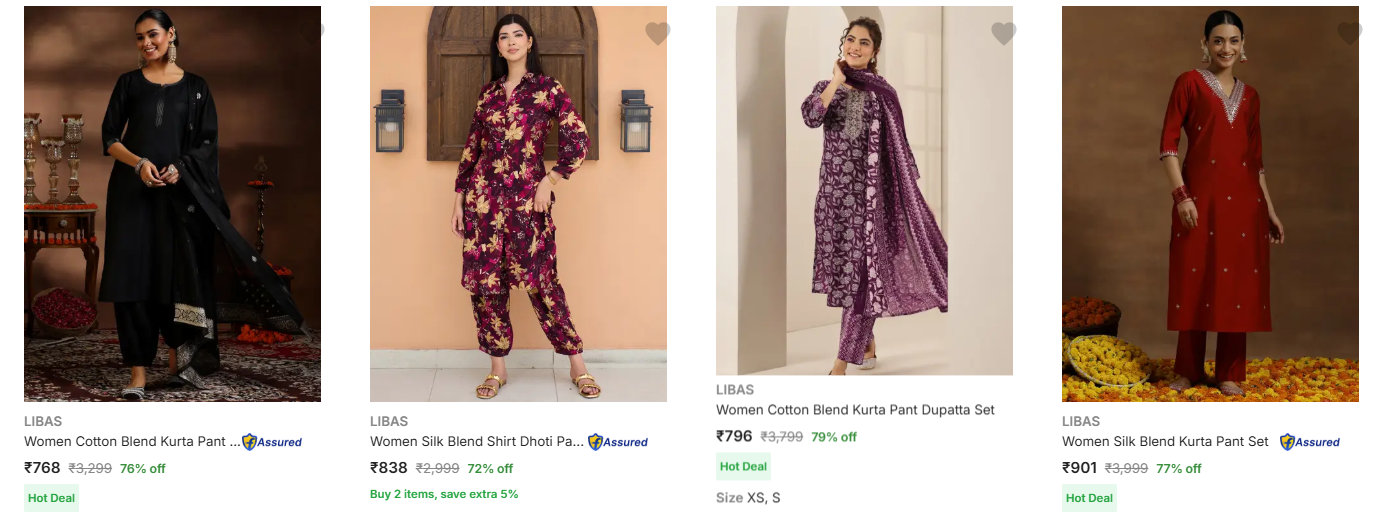The image size is (1382, 519).
Task: Click Women Silk Blend Kurta Pant Set title
Action: coord(1165,441)
